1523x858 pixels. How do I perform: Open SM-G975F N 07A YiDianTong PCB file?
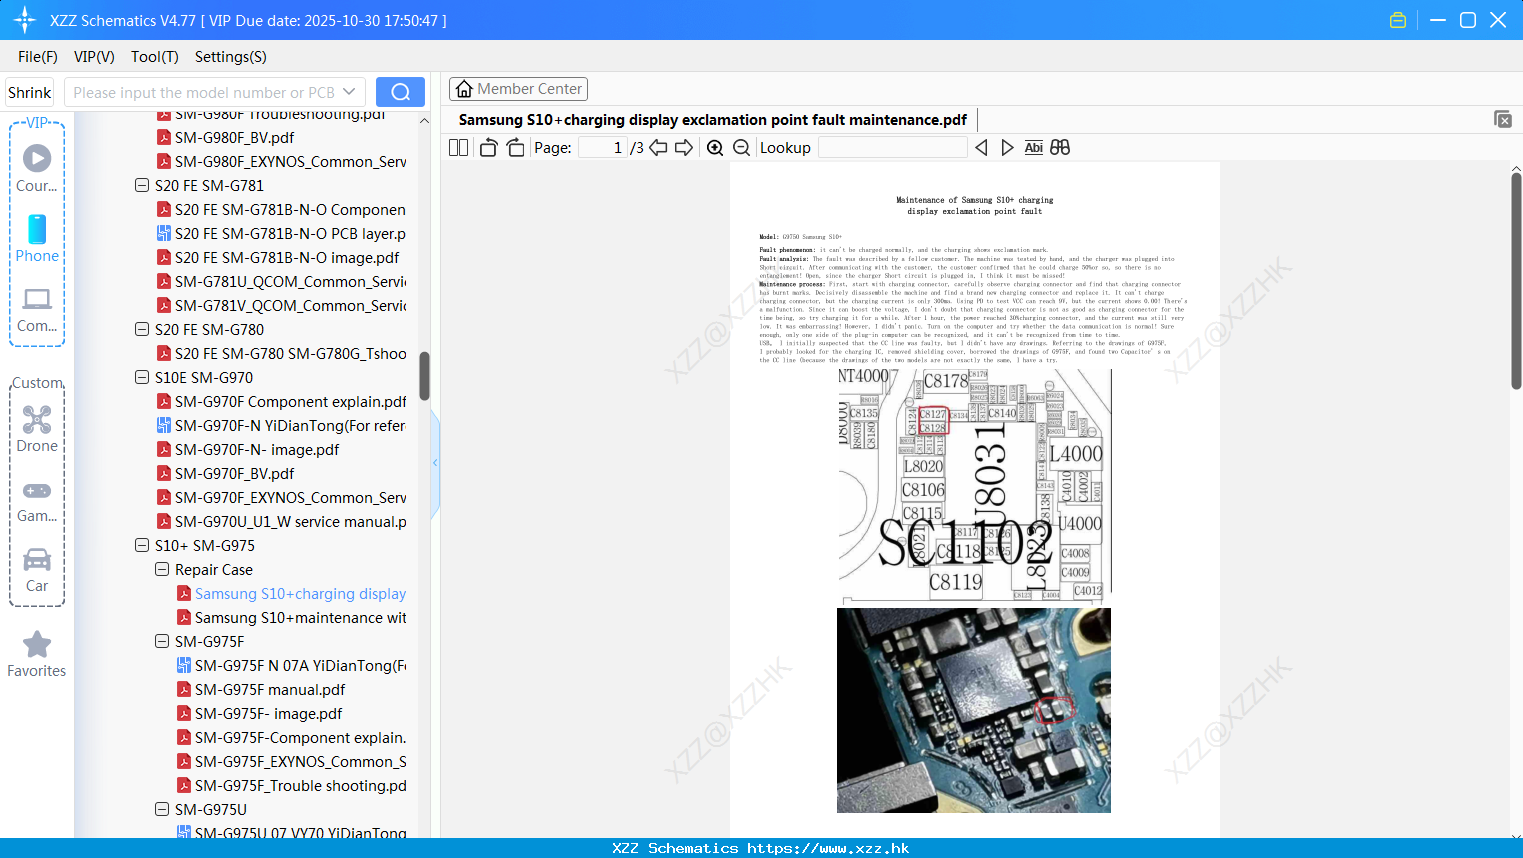(x=291, y=665)
